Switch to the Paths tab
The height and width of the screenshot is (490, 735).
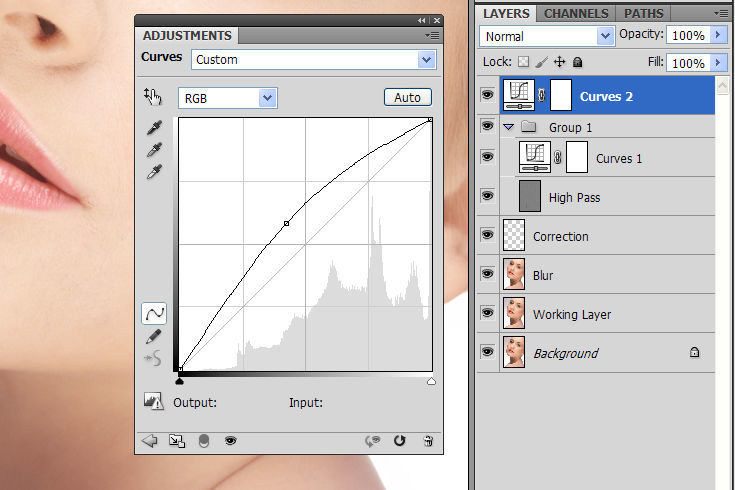click(644, 13)
